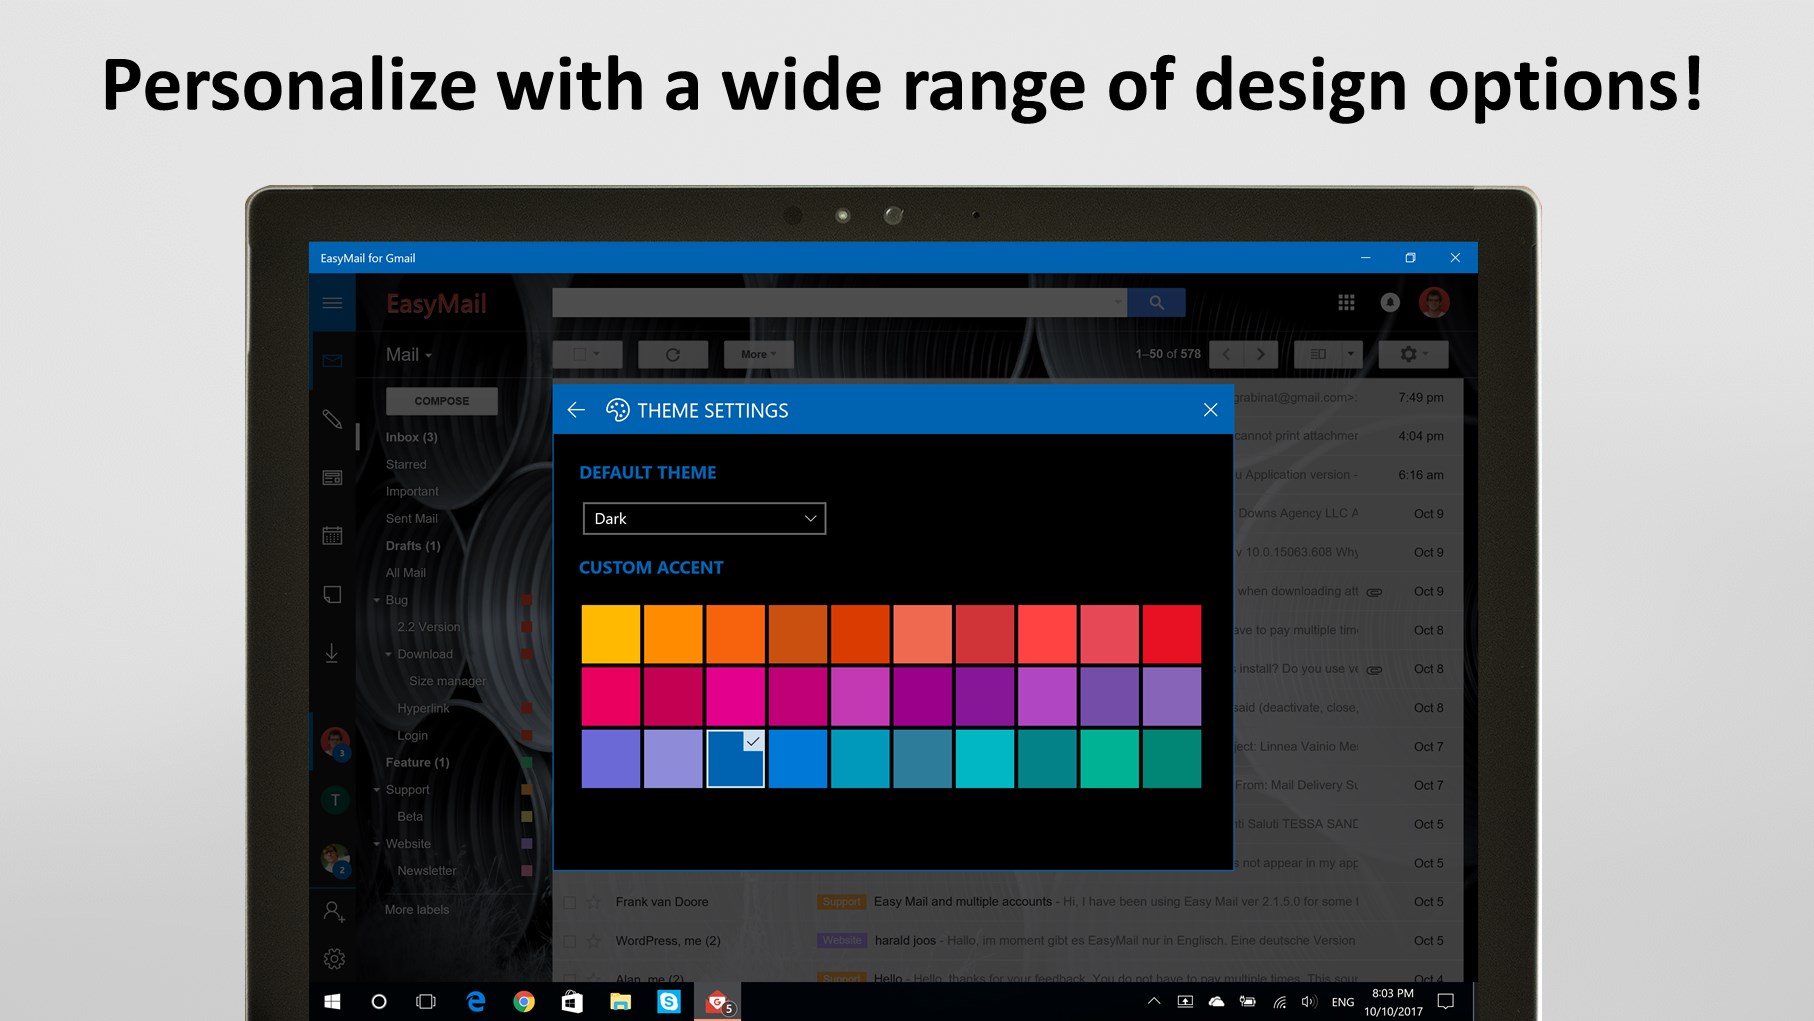Viewport: 1814px width, 1021px height.
Task: Open the sidebar settings gear icon
Action: click(334, 959)
